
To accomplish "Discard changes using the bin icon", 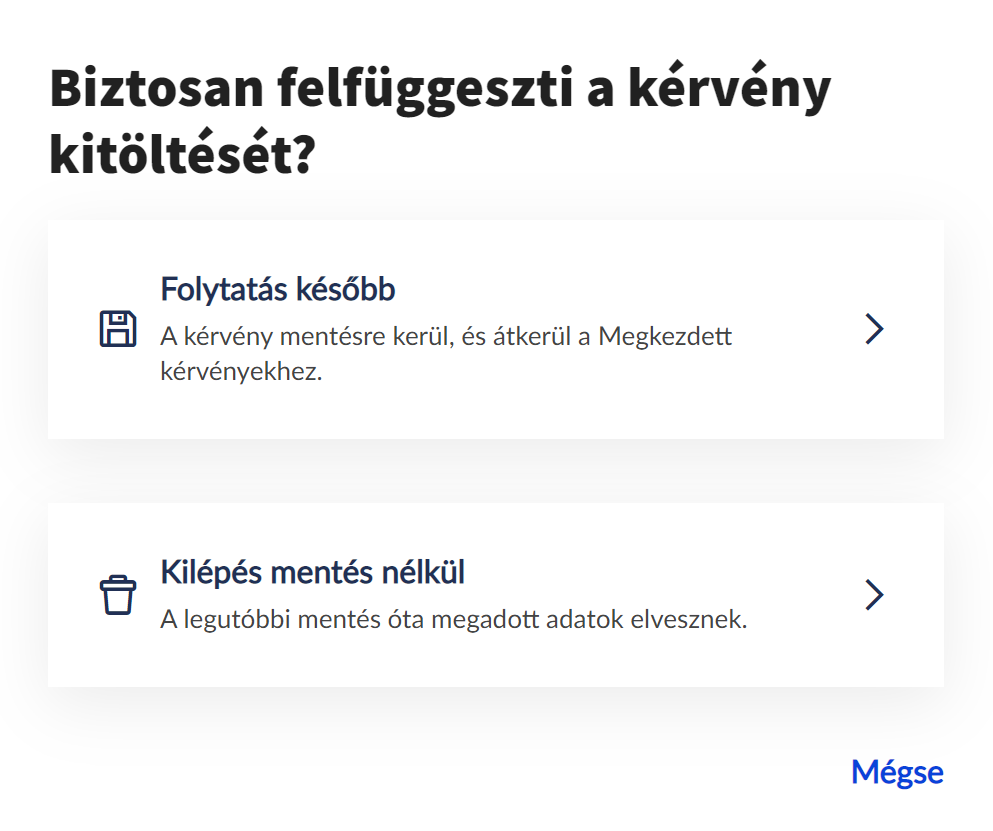I will point(117,595).
